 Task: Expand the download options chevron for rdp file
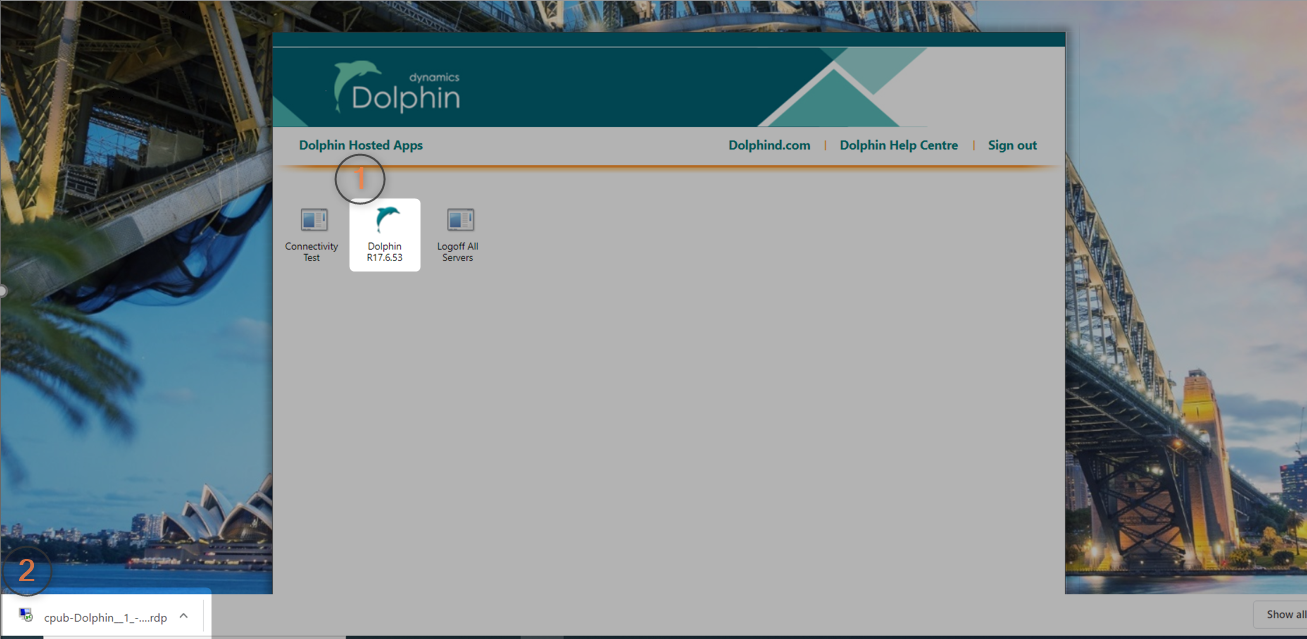[184, 616]
